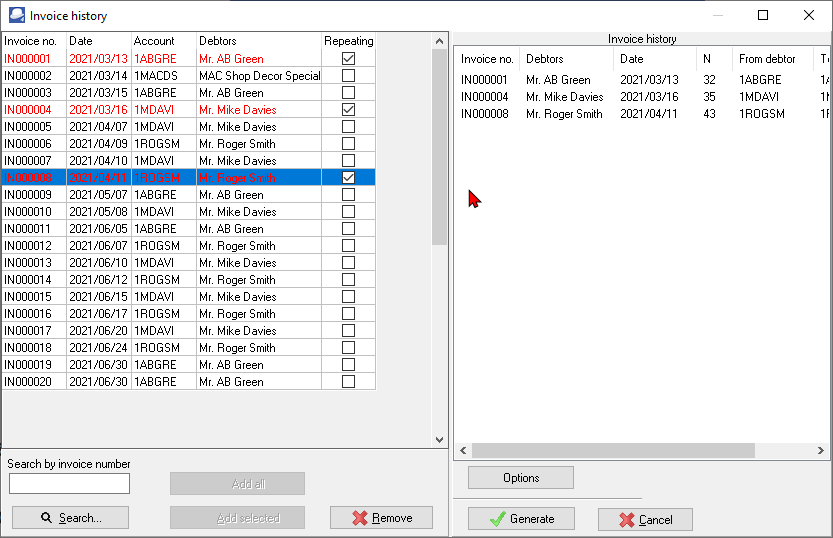833x538 pixels.
Task: Click the Invoice history app icon in title bar
Action: coord(16,15)
